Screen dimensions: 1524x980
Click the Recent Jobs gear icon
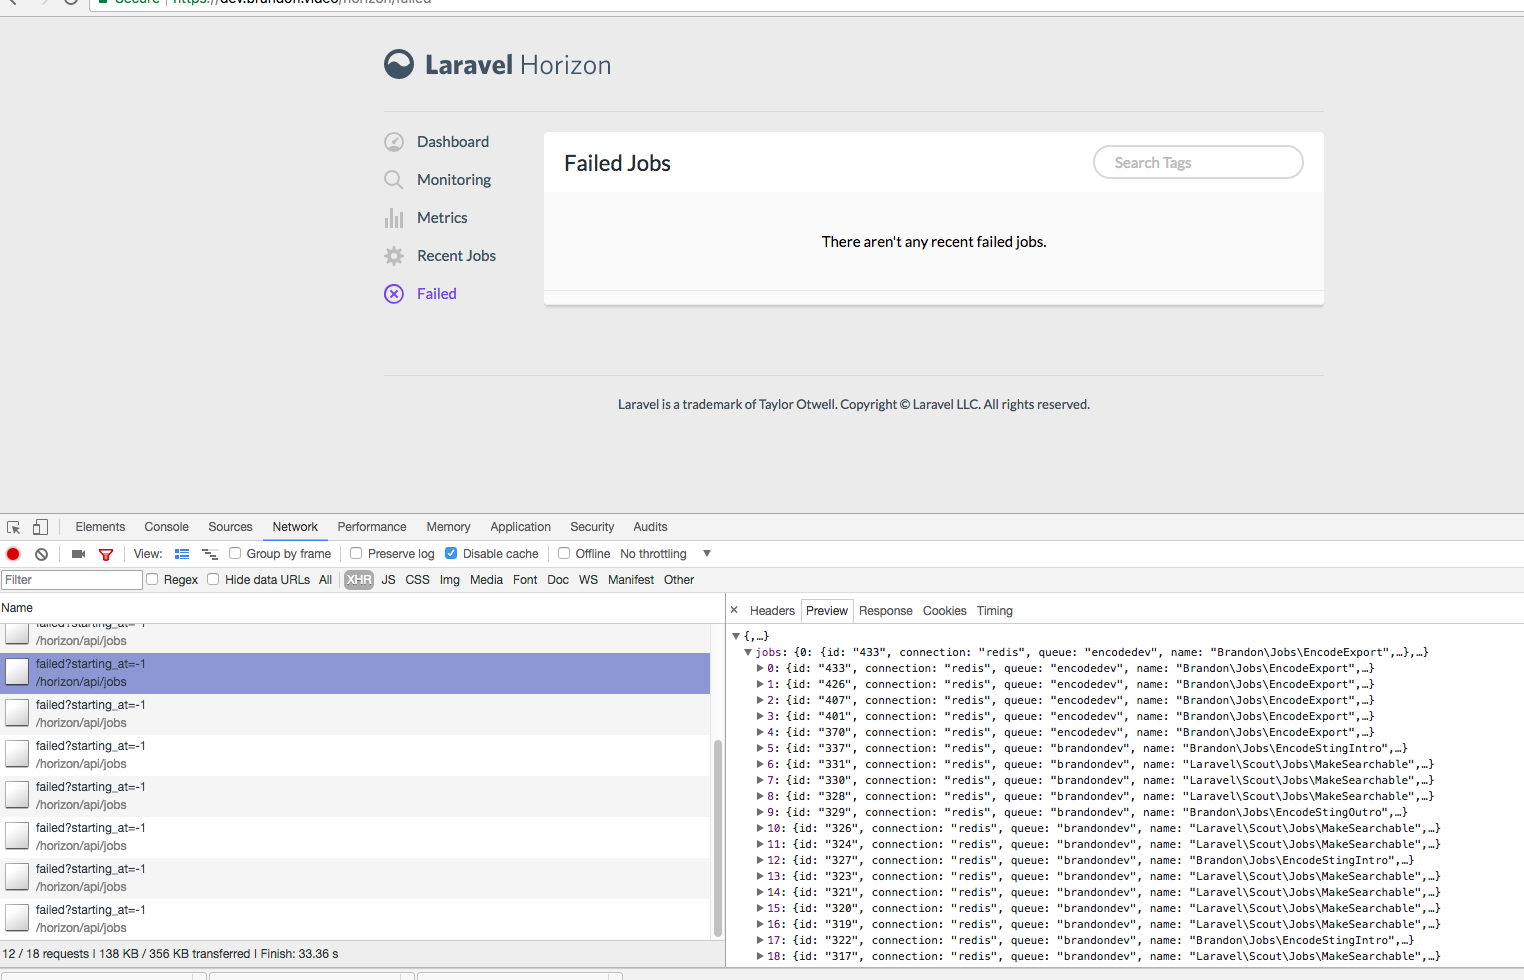click(x=394, y=255)
